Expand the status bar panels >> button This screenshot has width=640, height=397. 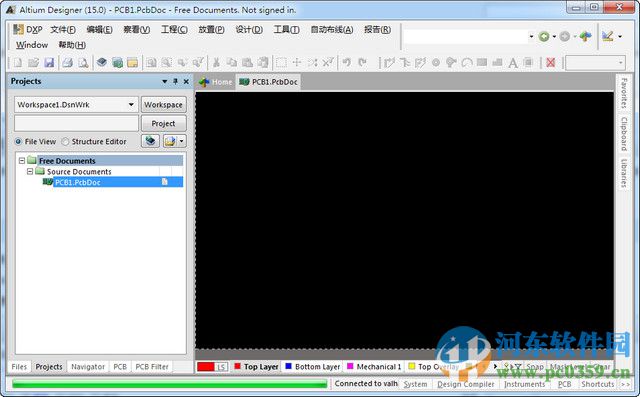tap(625, 384)
